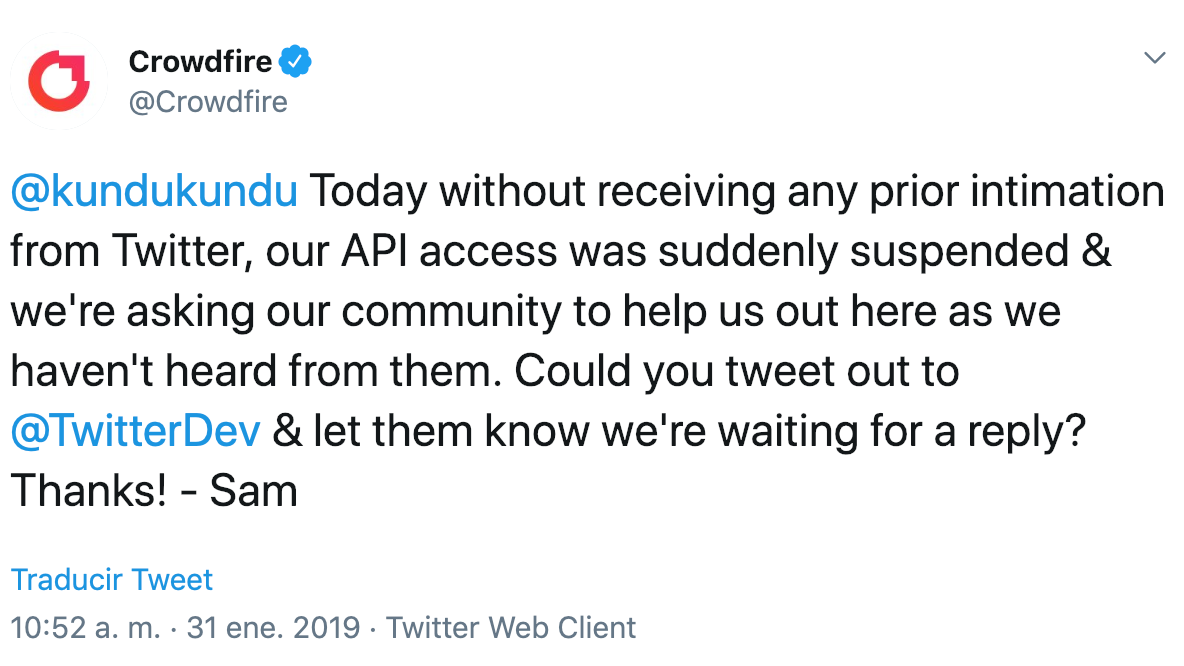Click the "Thanks! - Sam" signature line
Screen dimensions: 1184x666
coord(154,491)
